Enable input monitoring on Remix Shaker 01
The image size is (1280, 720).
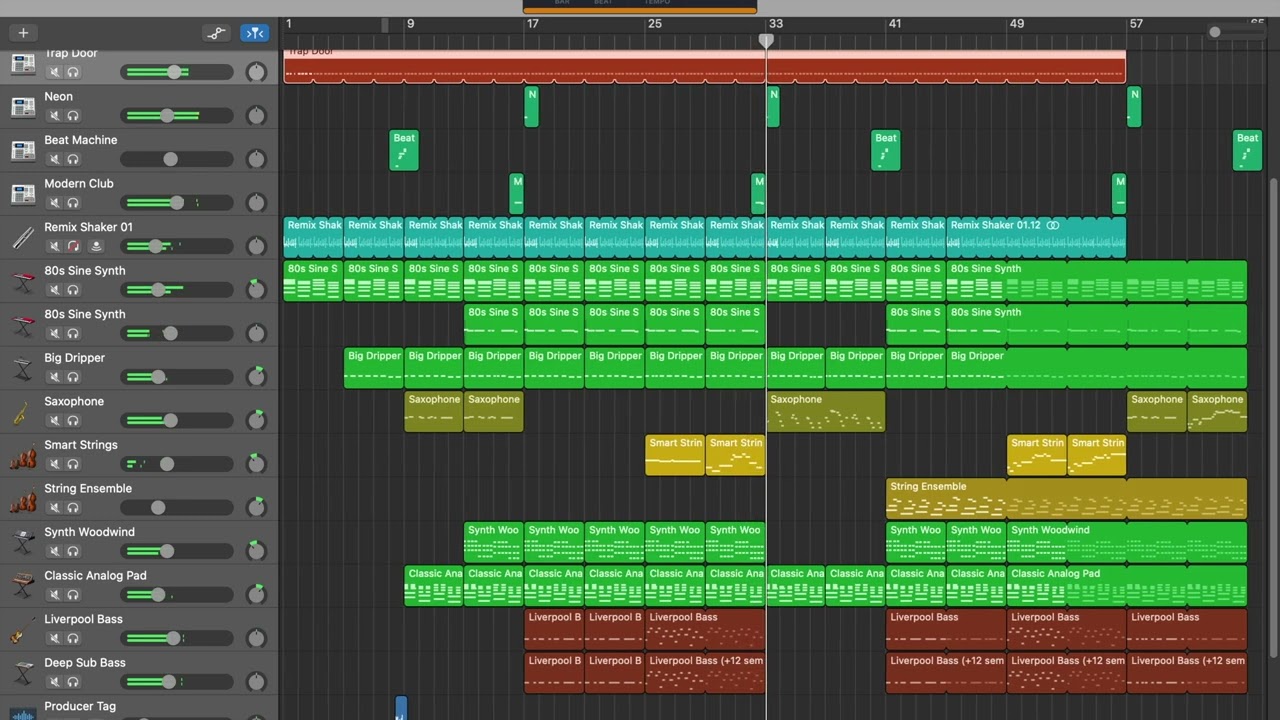pyautogui.click(x=96, y=246)
